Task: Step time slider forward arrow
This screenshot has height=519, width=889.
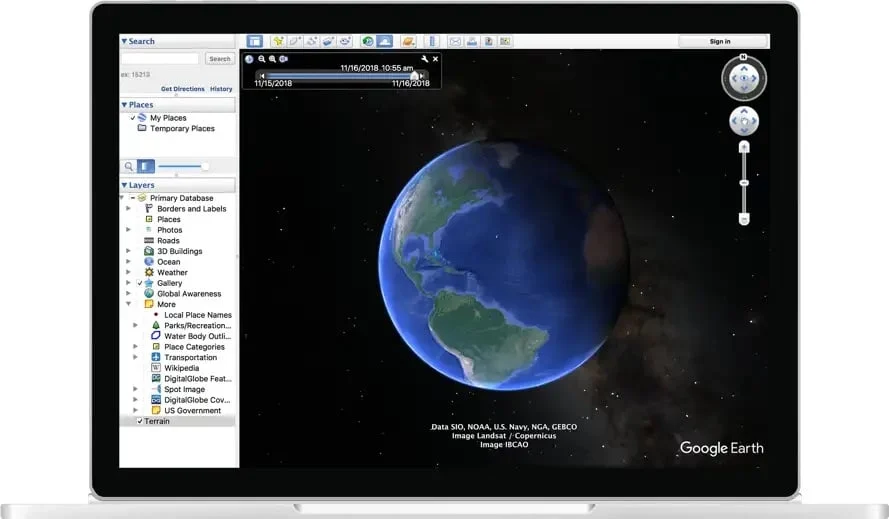Action: coord(422,75)
